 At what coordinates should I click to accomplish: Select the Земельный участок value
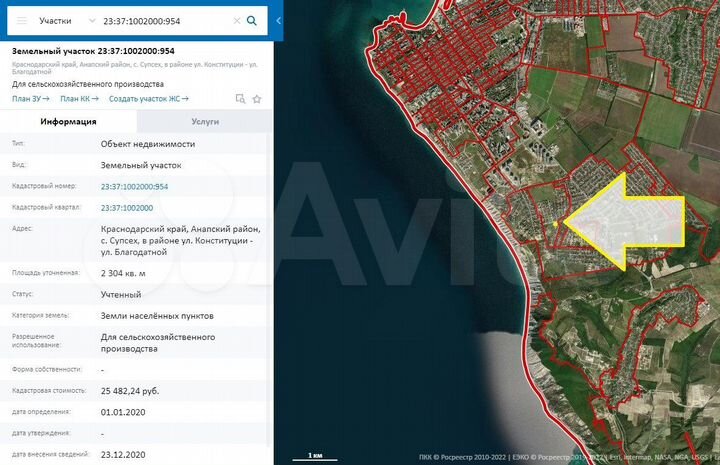tap(141, 165)
